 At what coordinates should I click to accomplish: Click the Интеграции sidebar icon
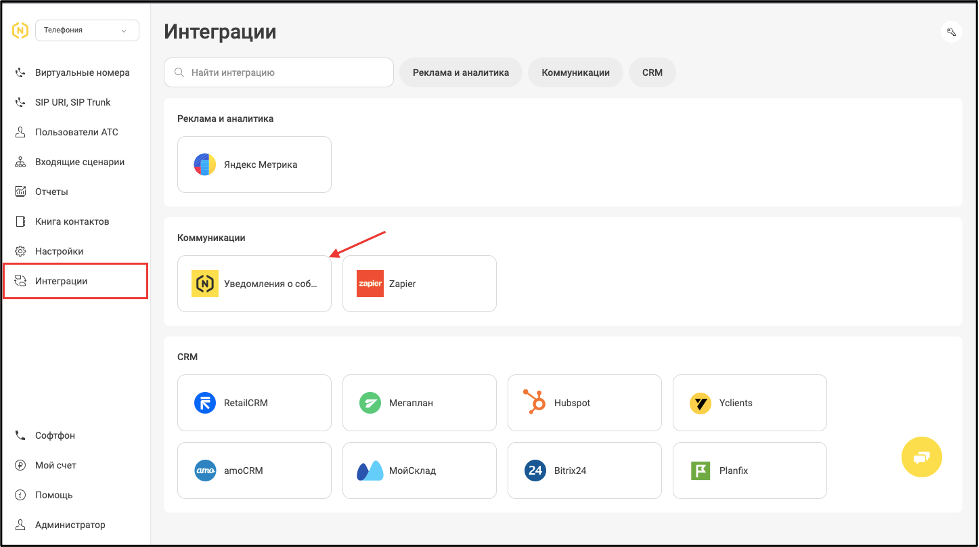[x=20, y=281]
